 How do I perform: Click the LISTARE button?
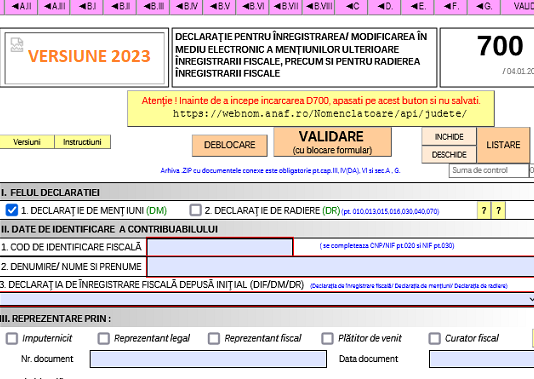point(503,145)
